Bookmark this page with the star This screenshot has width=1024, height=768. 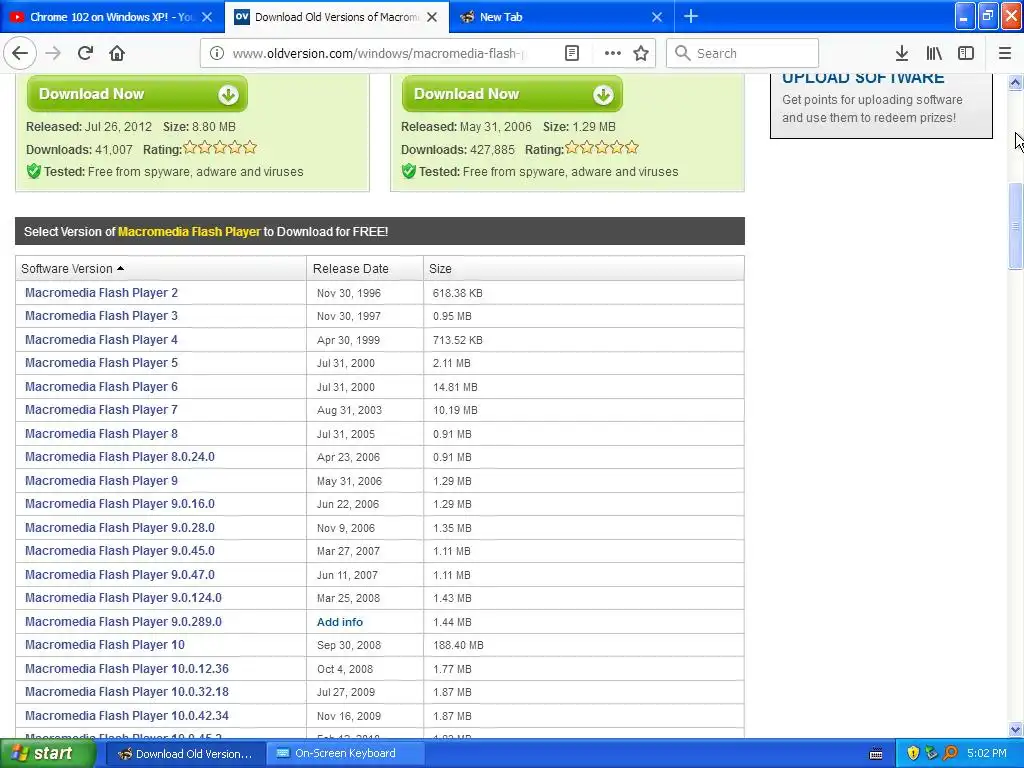(641, 53)
